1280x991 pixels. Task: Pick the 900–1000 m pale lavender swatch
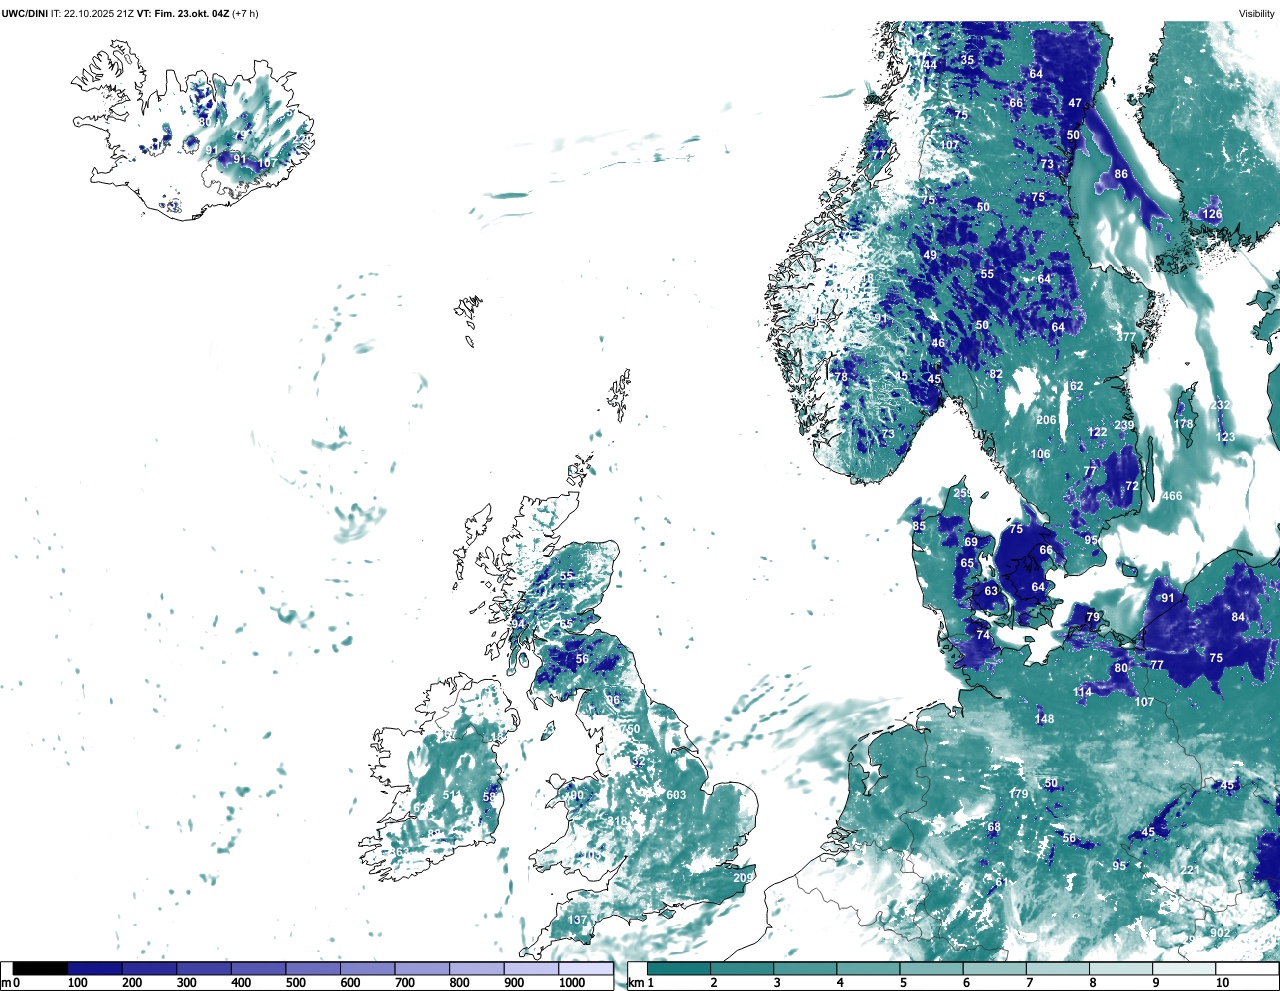click(531, 968)
